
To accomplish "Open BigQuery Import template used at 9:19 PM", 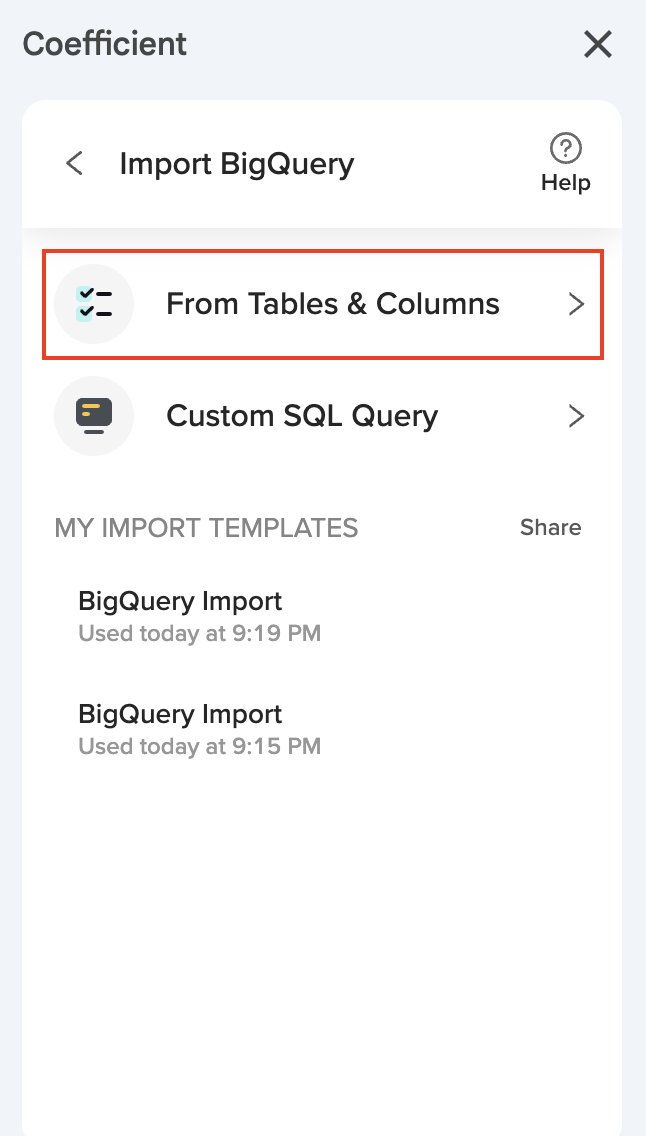I will (x=180, y=601).
